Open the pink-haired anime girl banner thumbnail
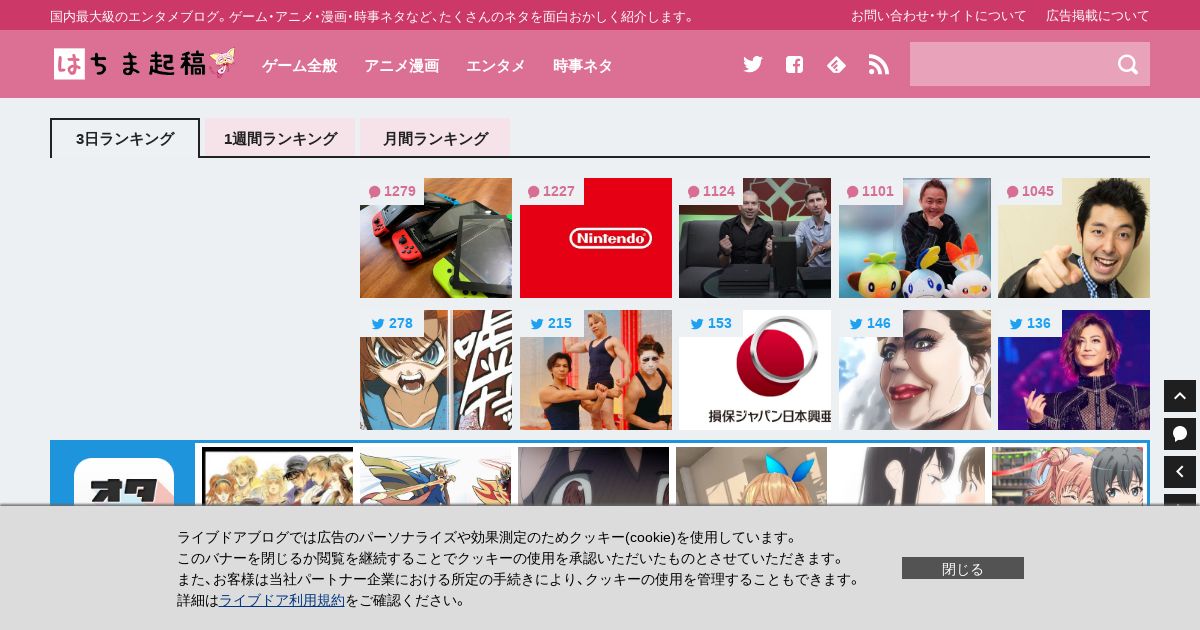This screenshot has height=630, width=1200. click(x=1067, y=476)
